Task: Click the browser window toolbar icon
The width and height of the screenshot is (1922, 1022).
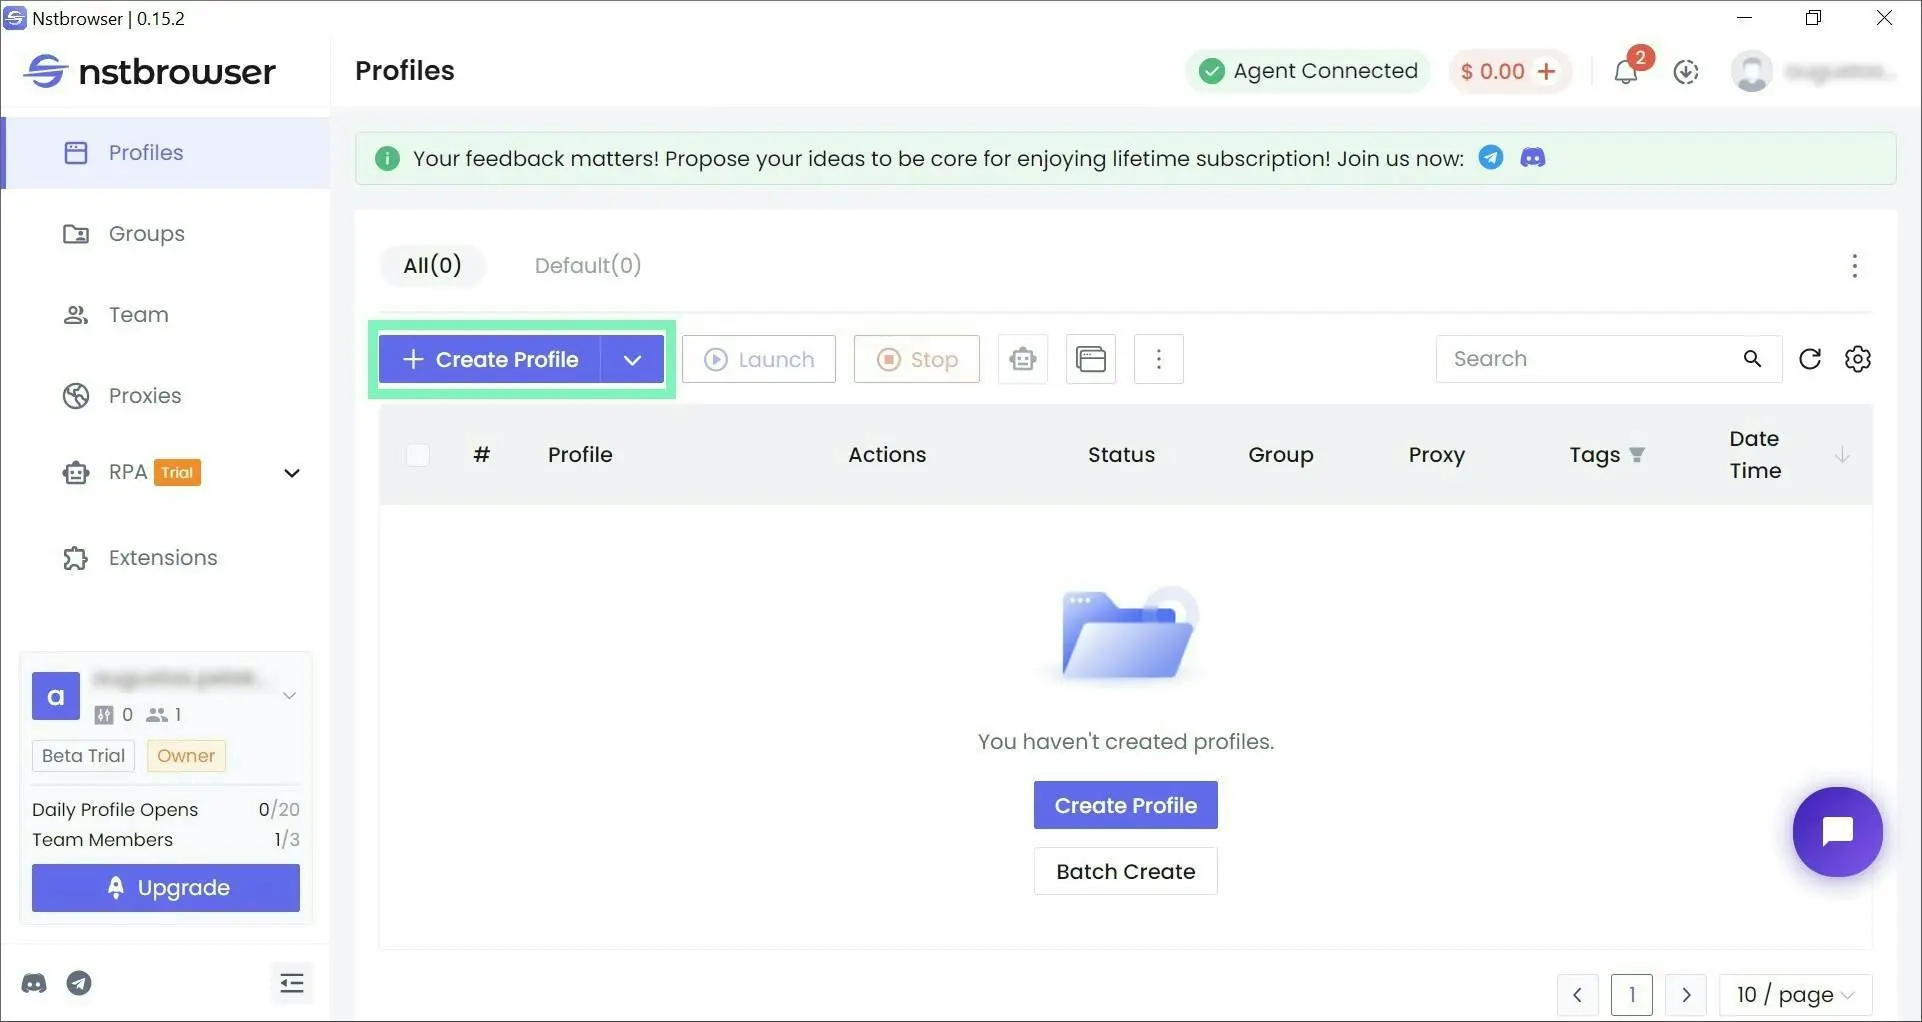Action: tap(1090, 359)
